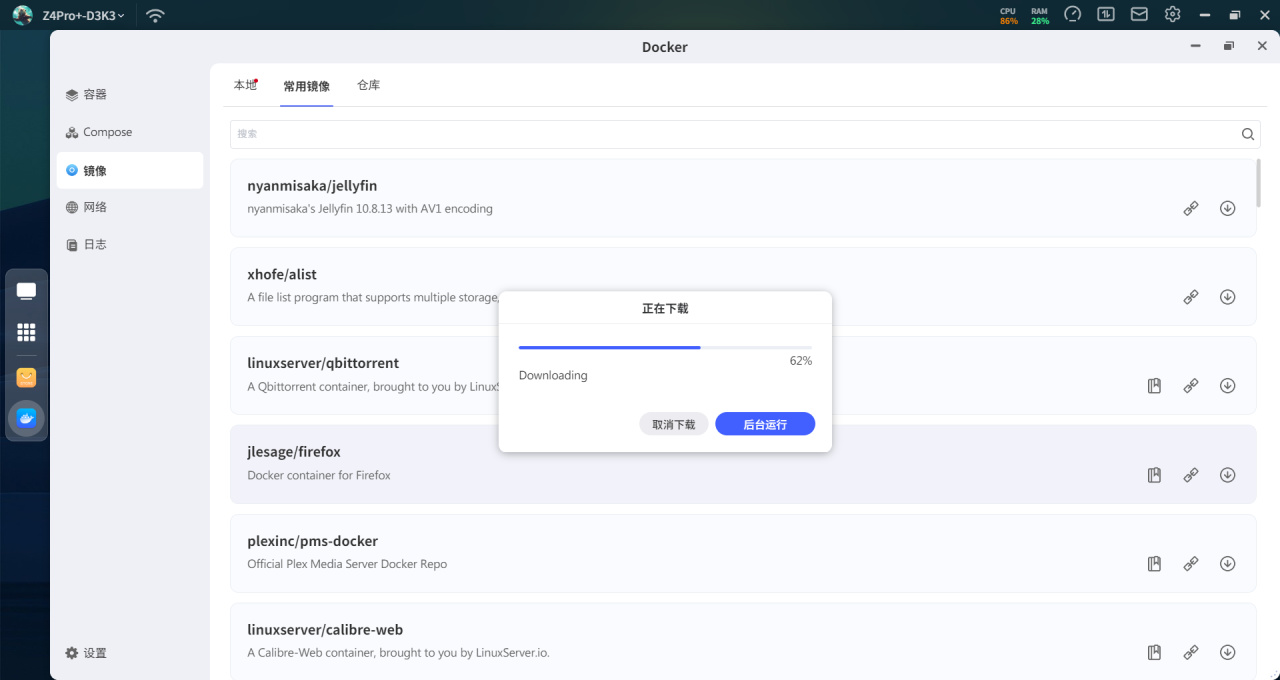1280x680 pixels.
Task: Click the Calibre-Web container description text
Action: [x=398, y=653]
